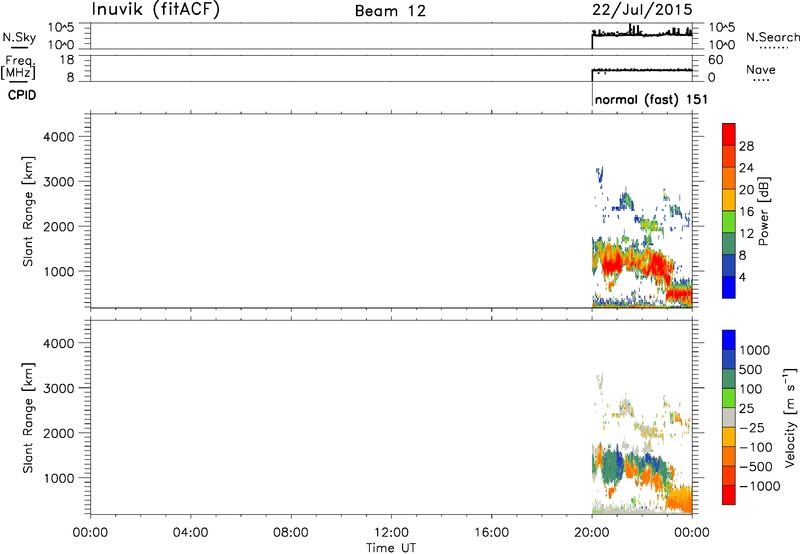This screenshot has height=554, width=800.
Task: Click the '28' tick on the power colorbar
Action: tap(746, 146)
